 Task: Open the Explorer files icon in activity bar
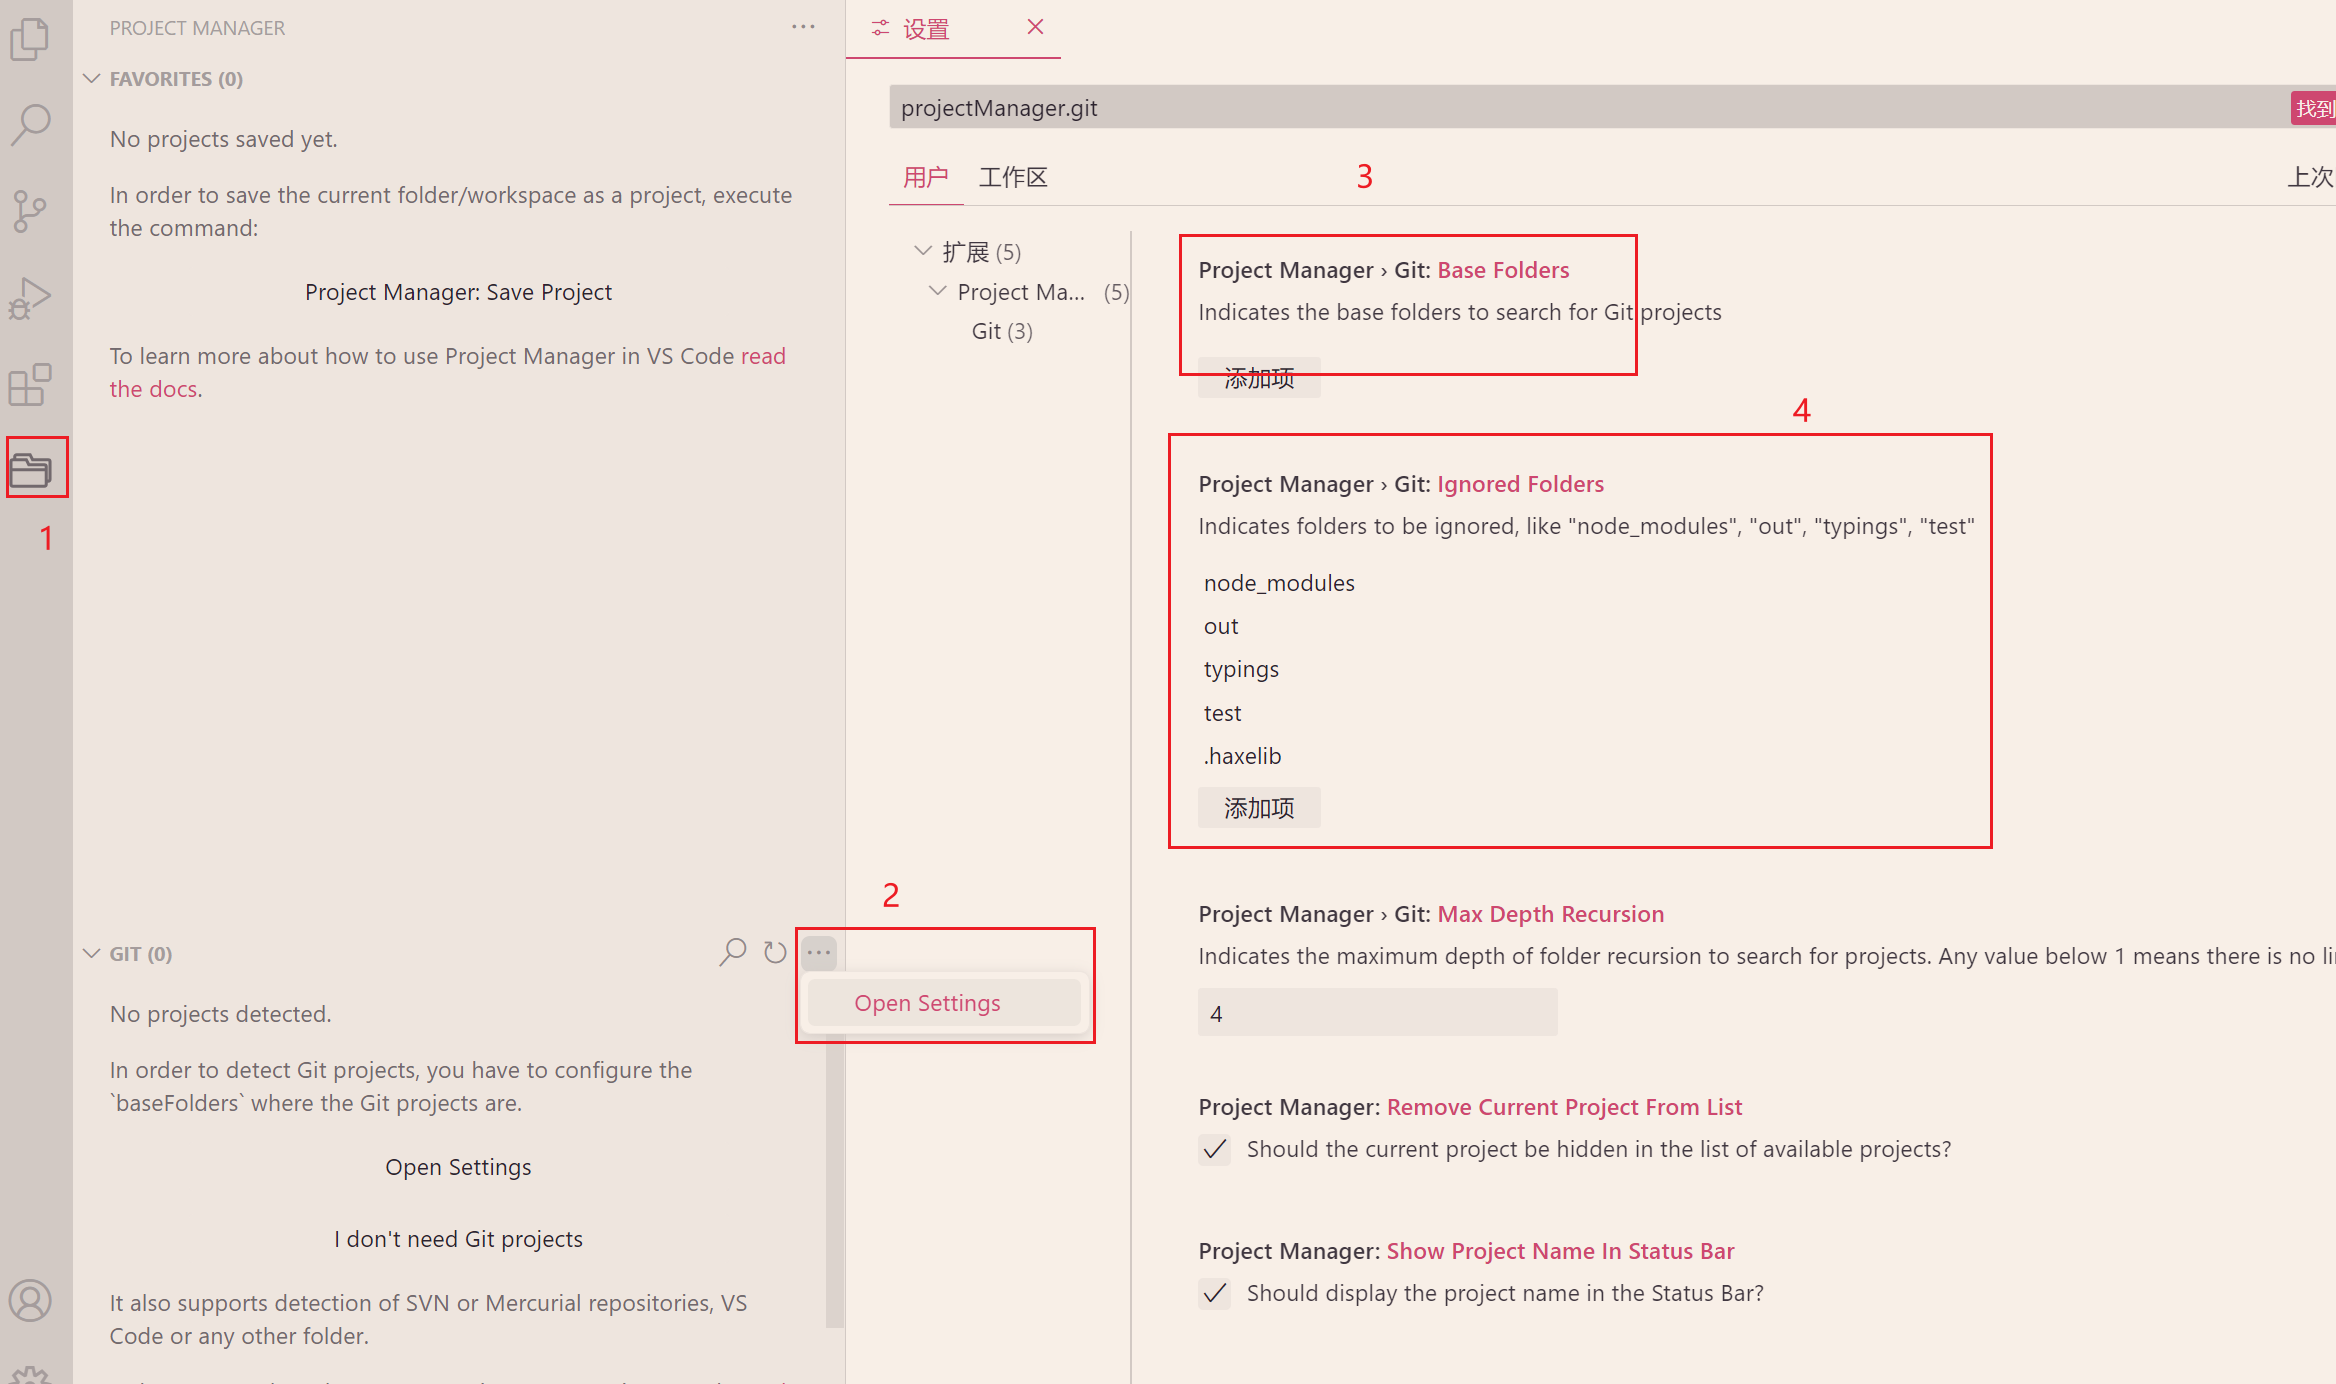30,39
